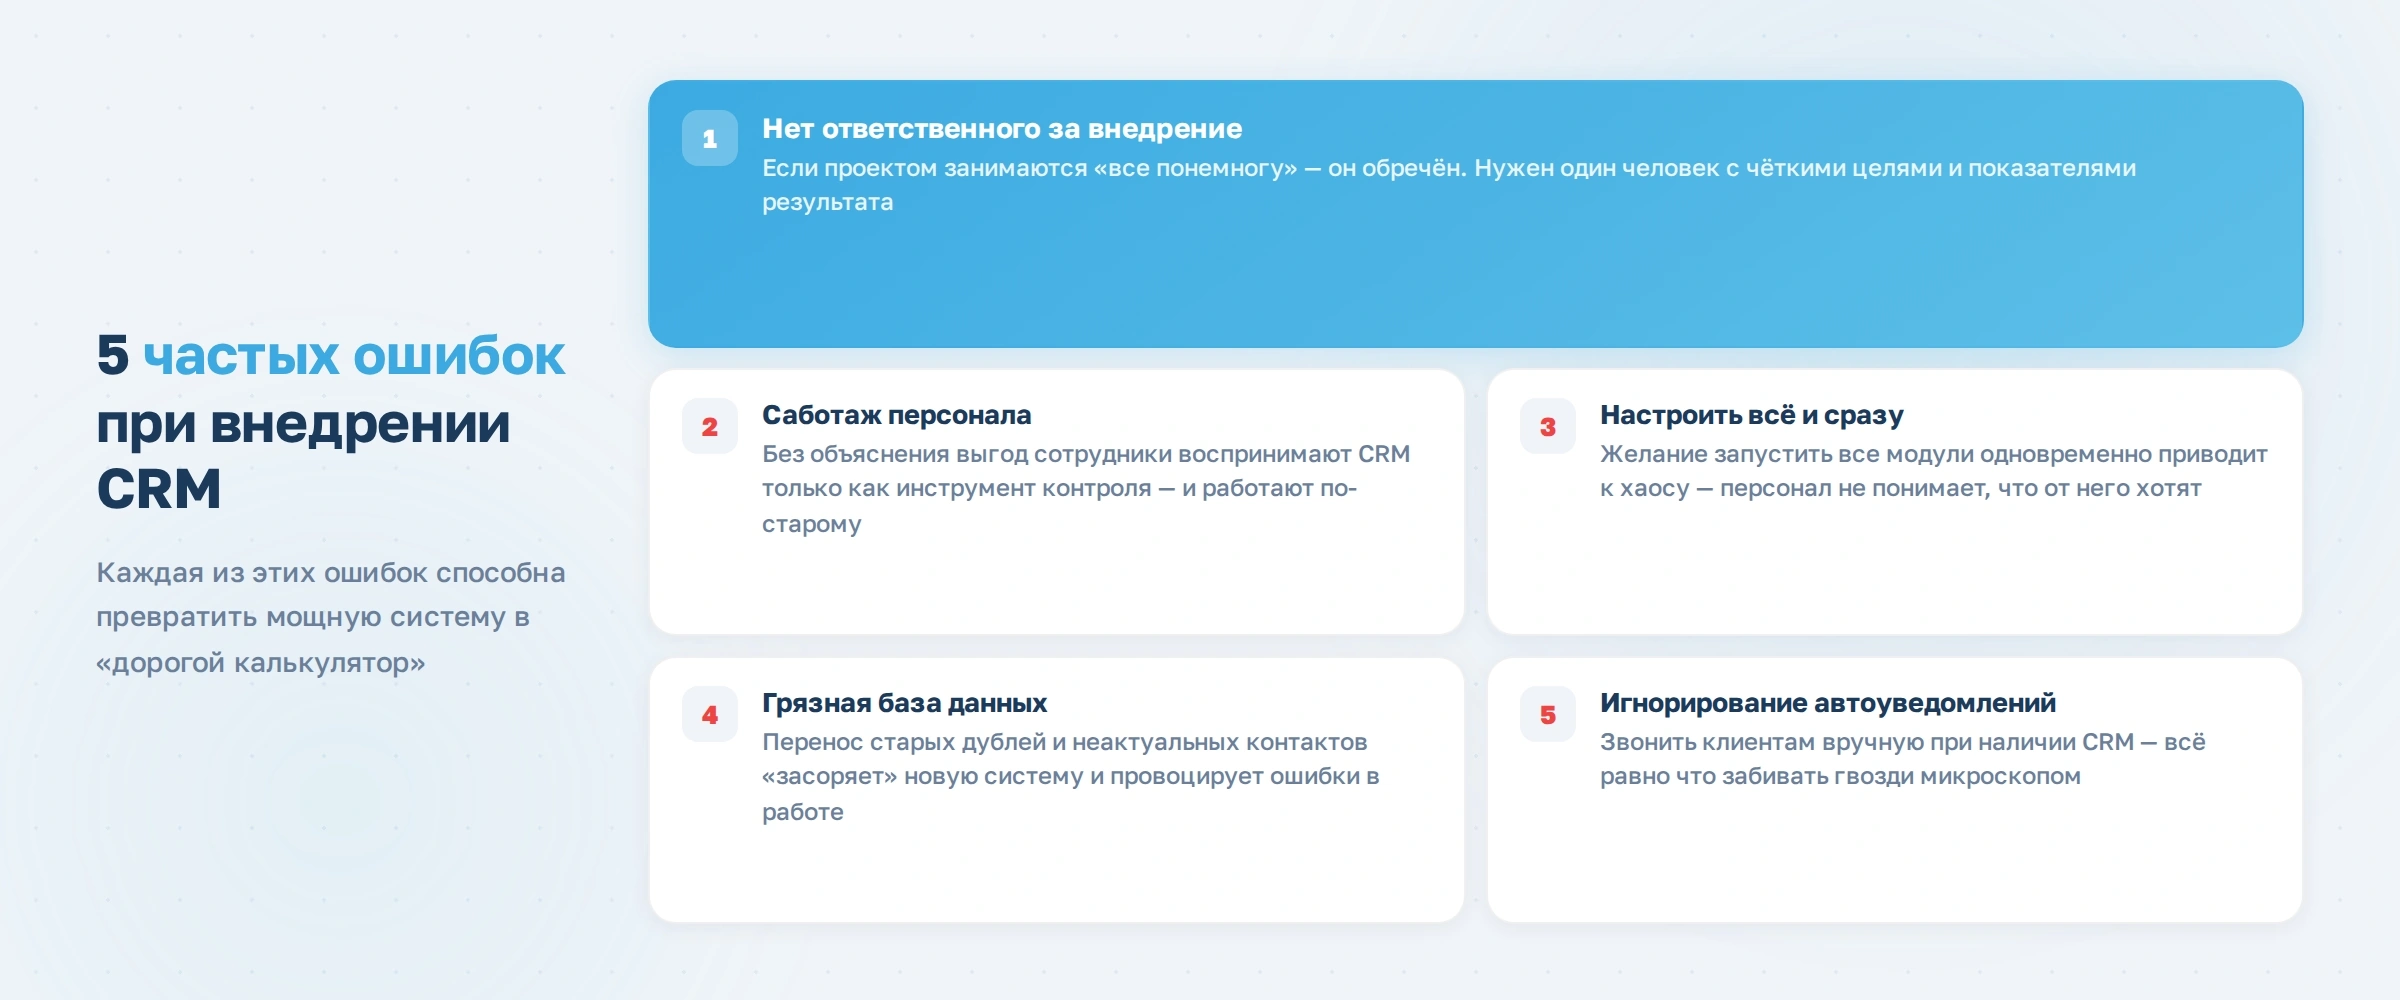This screenshot has height=1000, width=2400.
Task: Click the number 4 badge beside Грязная база данных
Action: pyautogui.click(x=709, y=714)
